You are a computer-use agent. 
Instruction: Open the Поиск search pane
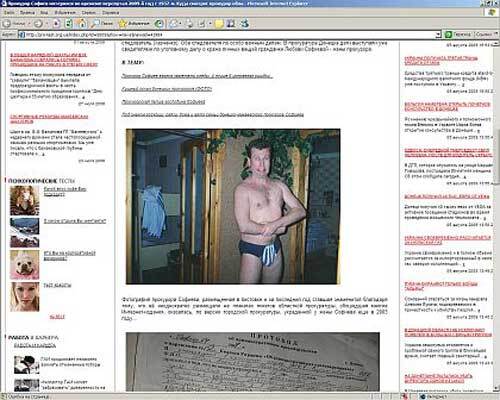pos(102,24)
